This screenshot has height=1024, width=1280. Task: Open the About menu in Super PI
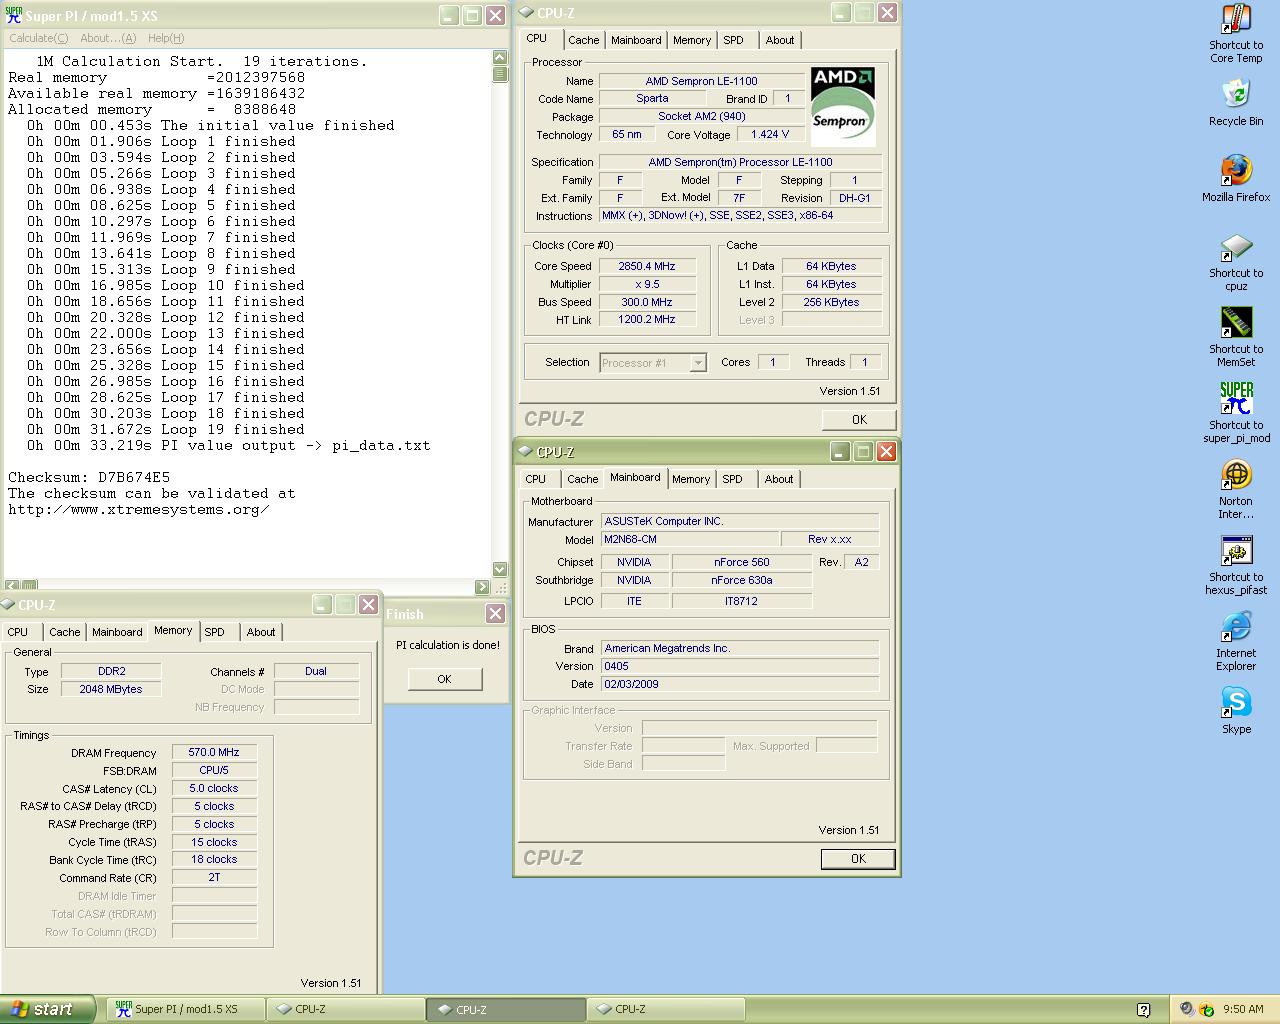[108, 38]
